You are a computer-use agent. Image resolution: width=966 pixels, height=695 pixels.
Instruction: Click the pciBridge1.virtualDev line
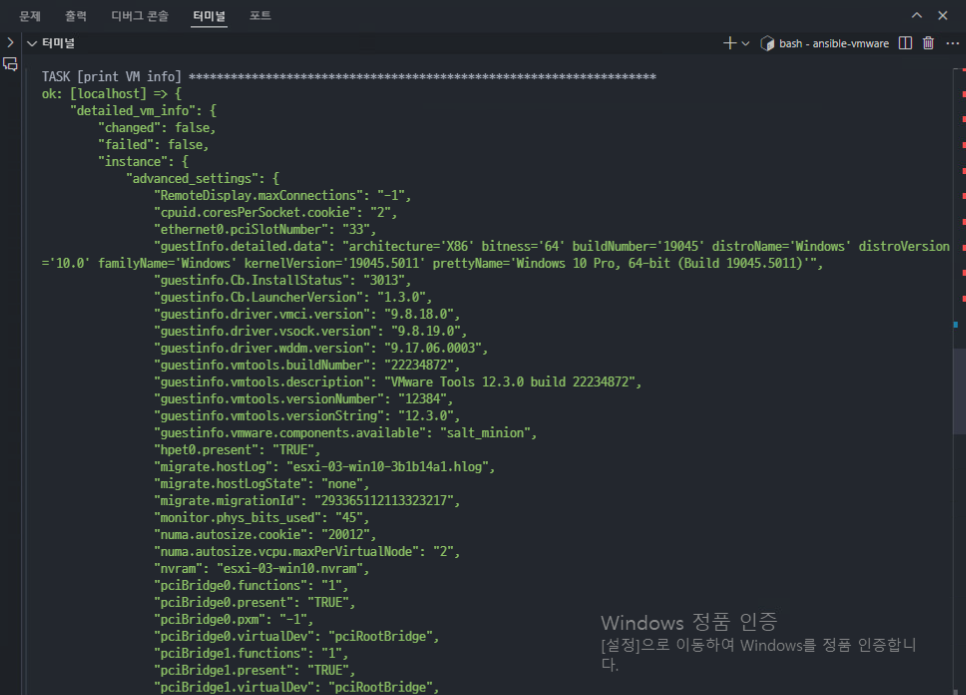(296, 686)
